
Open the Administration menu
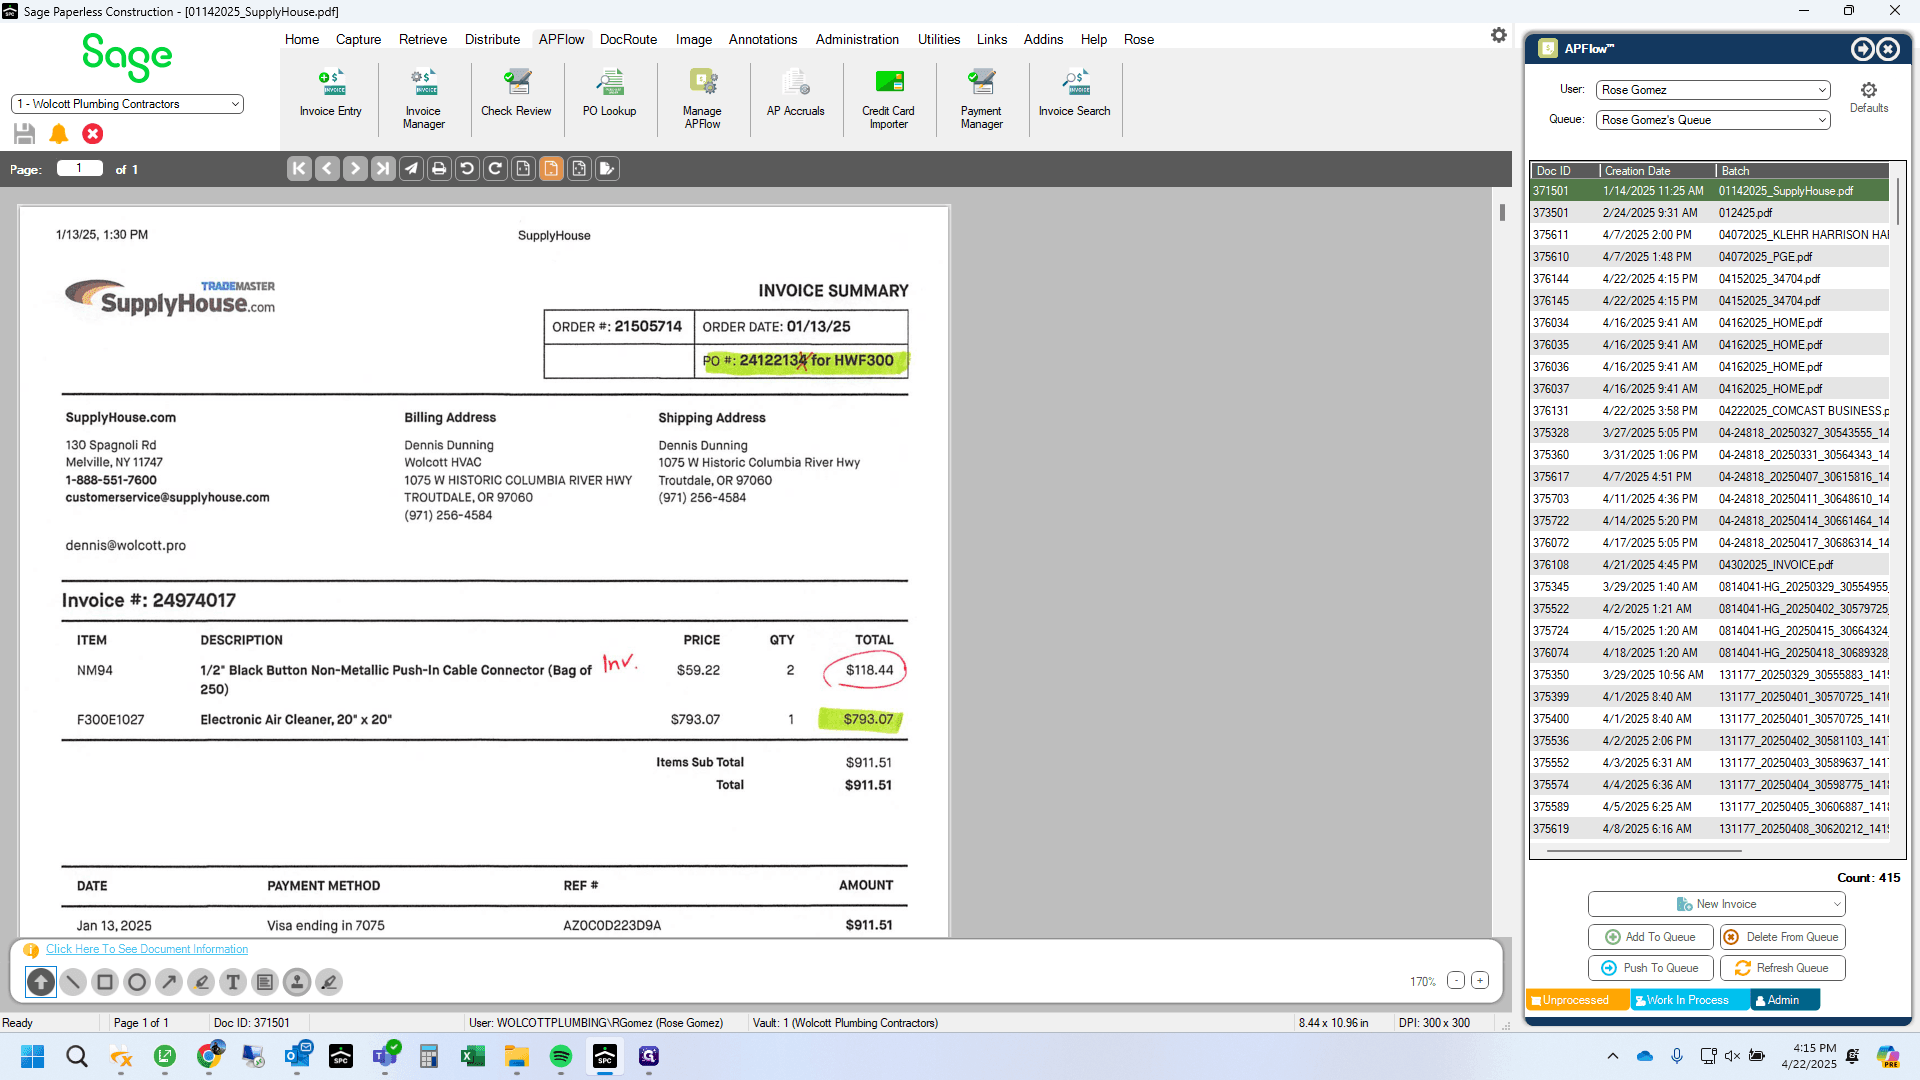point(857,39)
